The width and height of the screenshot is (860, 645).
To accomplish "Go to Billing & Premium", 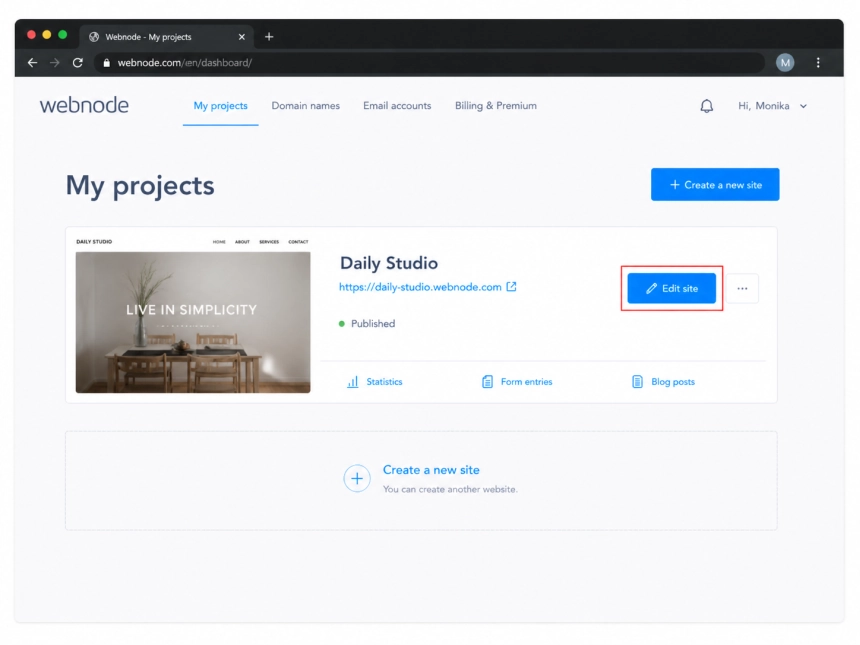I will tap(496, 106).
